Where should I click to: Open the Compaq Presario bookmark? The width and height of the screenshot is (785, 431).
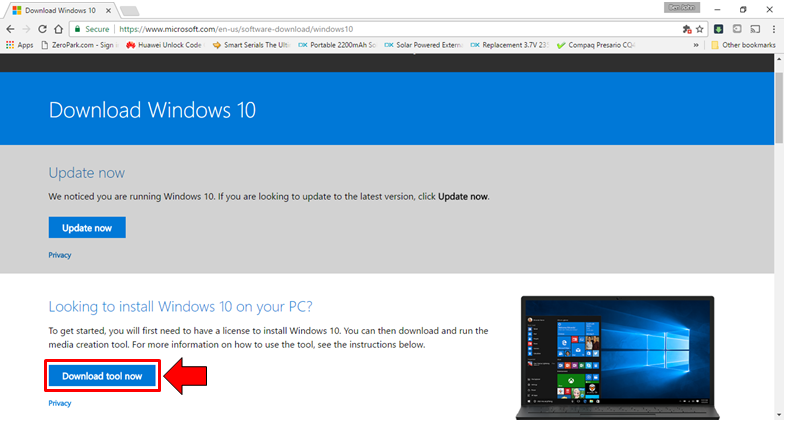coord(596,45)
